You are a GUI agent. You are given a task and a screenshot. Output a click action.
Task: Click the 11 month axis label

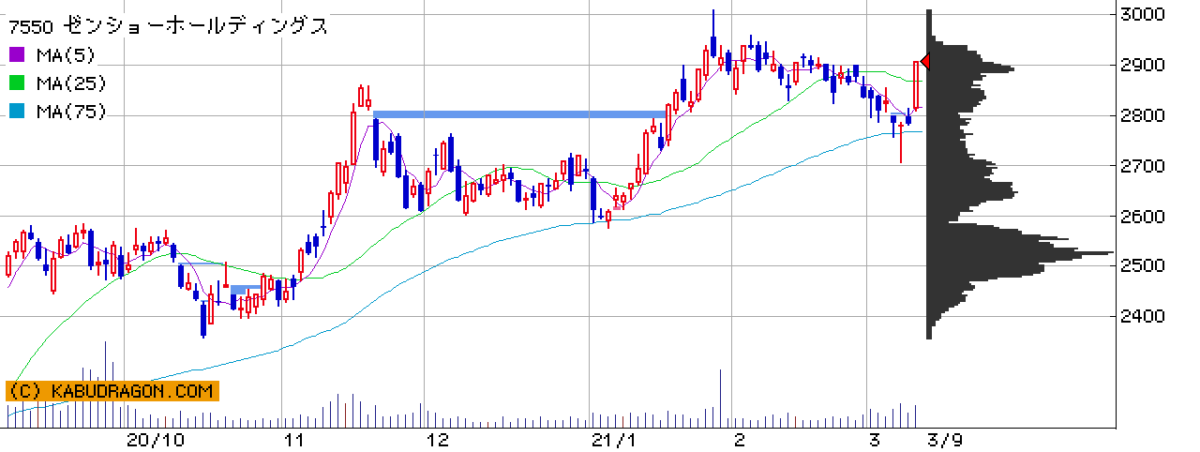point(294,440)
